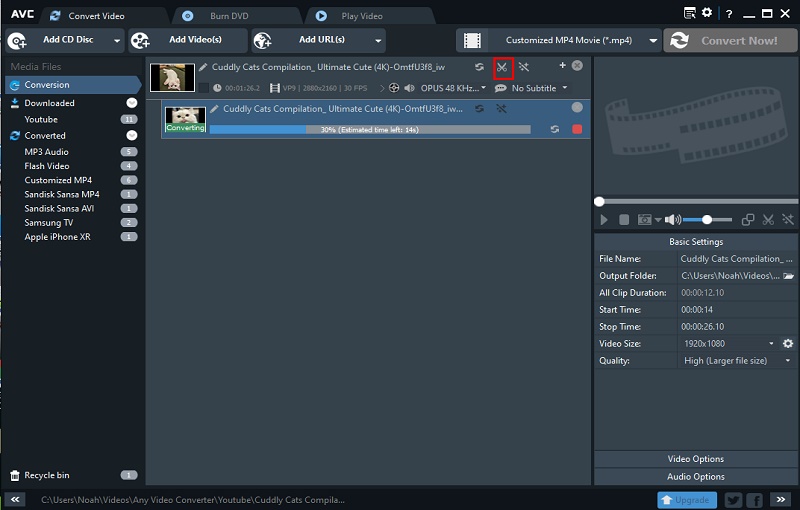This screenshot has width=800, height=510.
Task: Open the Add URL(s) dropdown arrow
Action: pyautogui.click(x=378, y=41)
